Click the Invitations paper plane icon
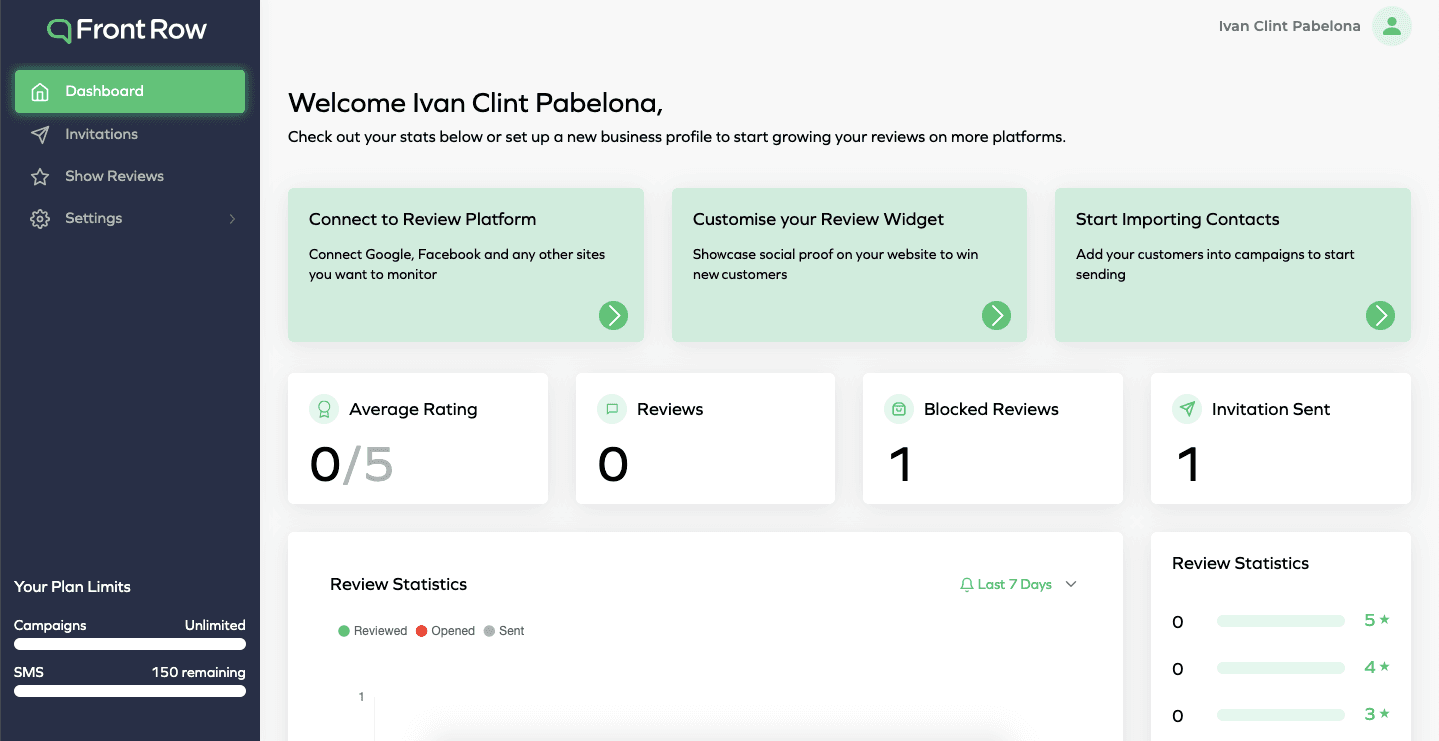The image size is (1439, 741). (x=40, y=133)
